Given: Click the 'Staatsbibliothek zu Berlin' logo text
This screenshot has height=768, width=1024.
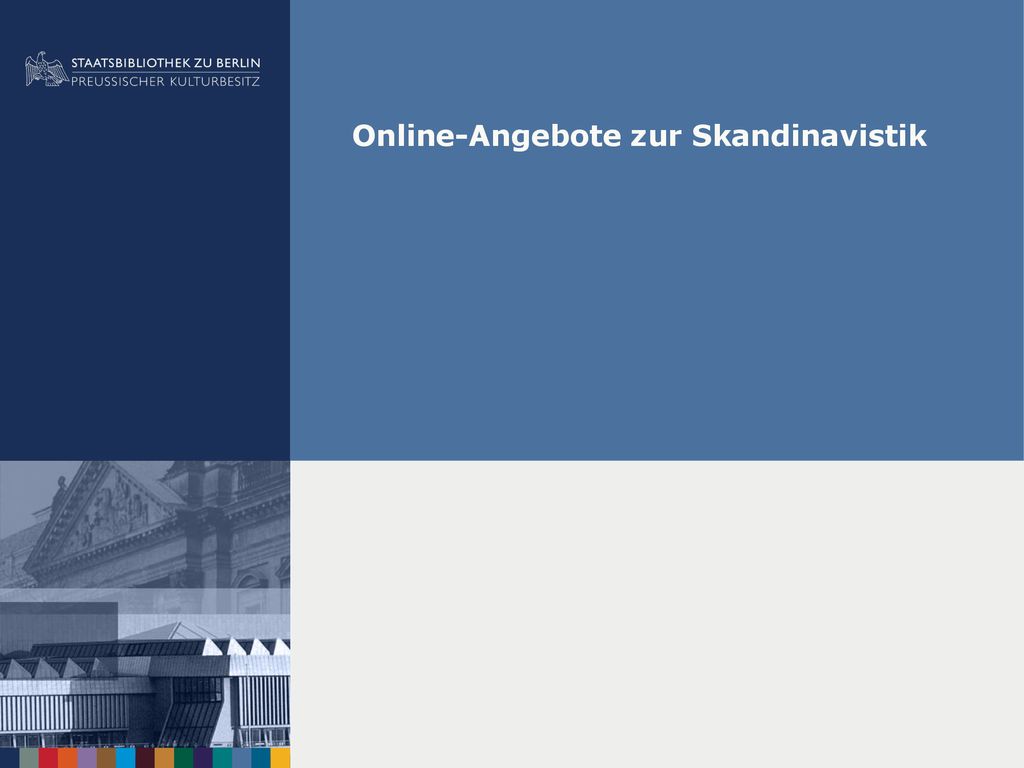Looking at the screenshot, I should click(166, 63).
